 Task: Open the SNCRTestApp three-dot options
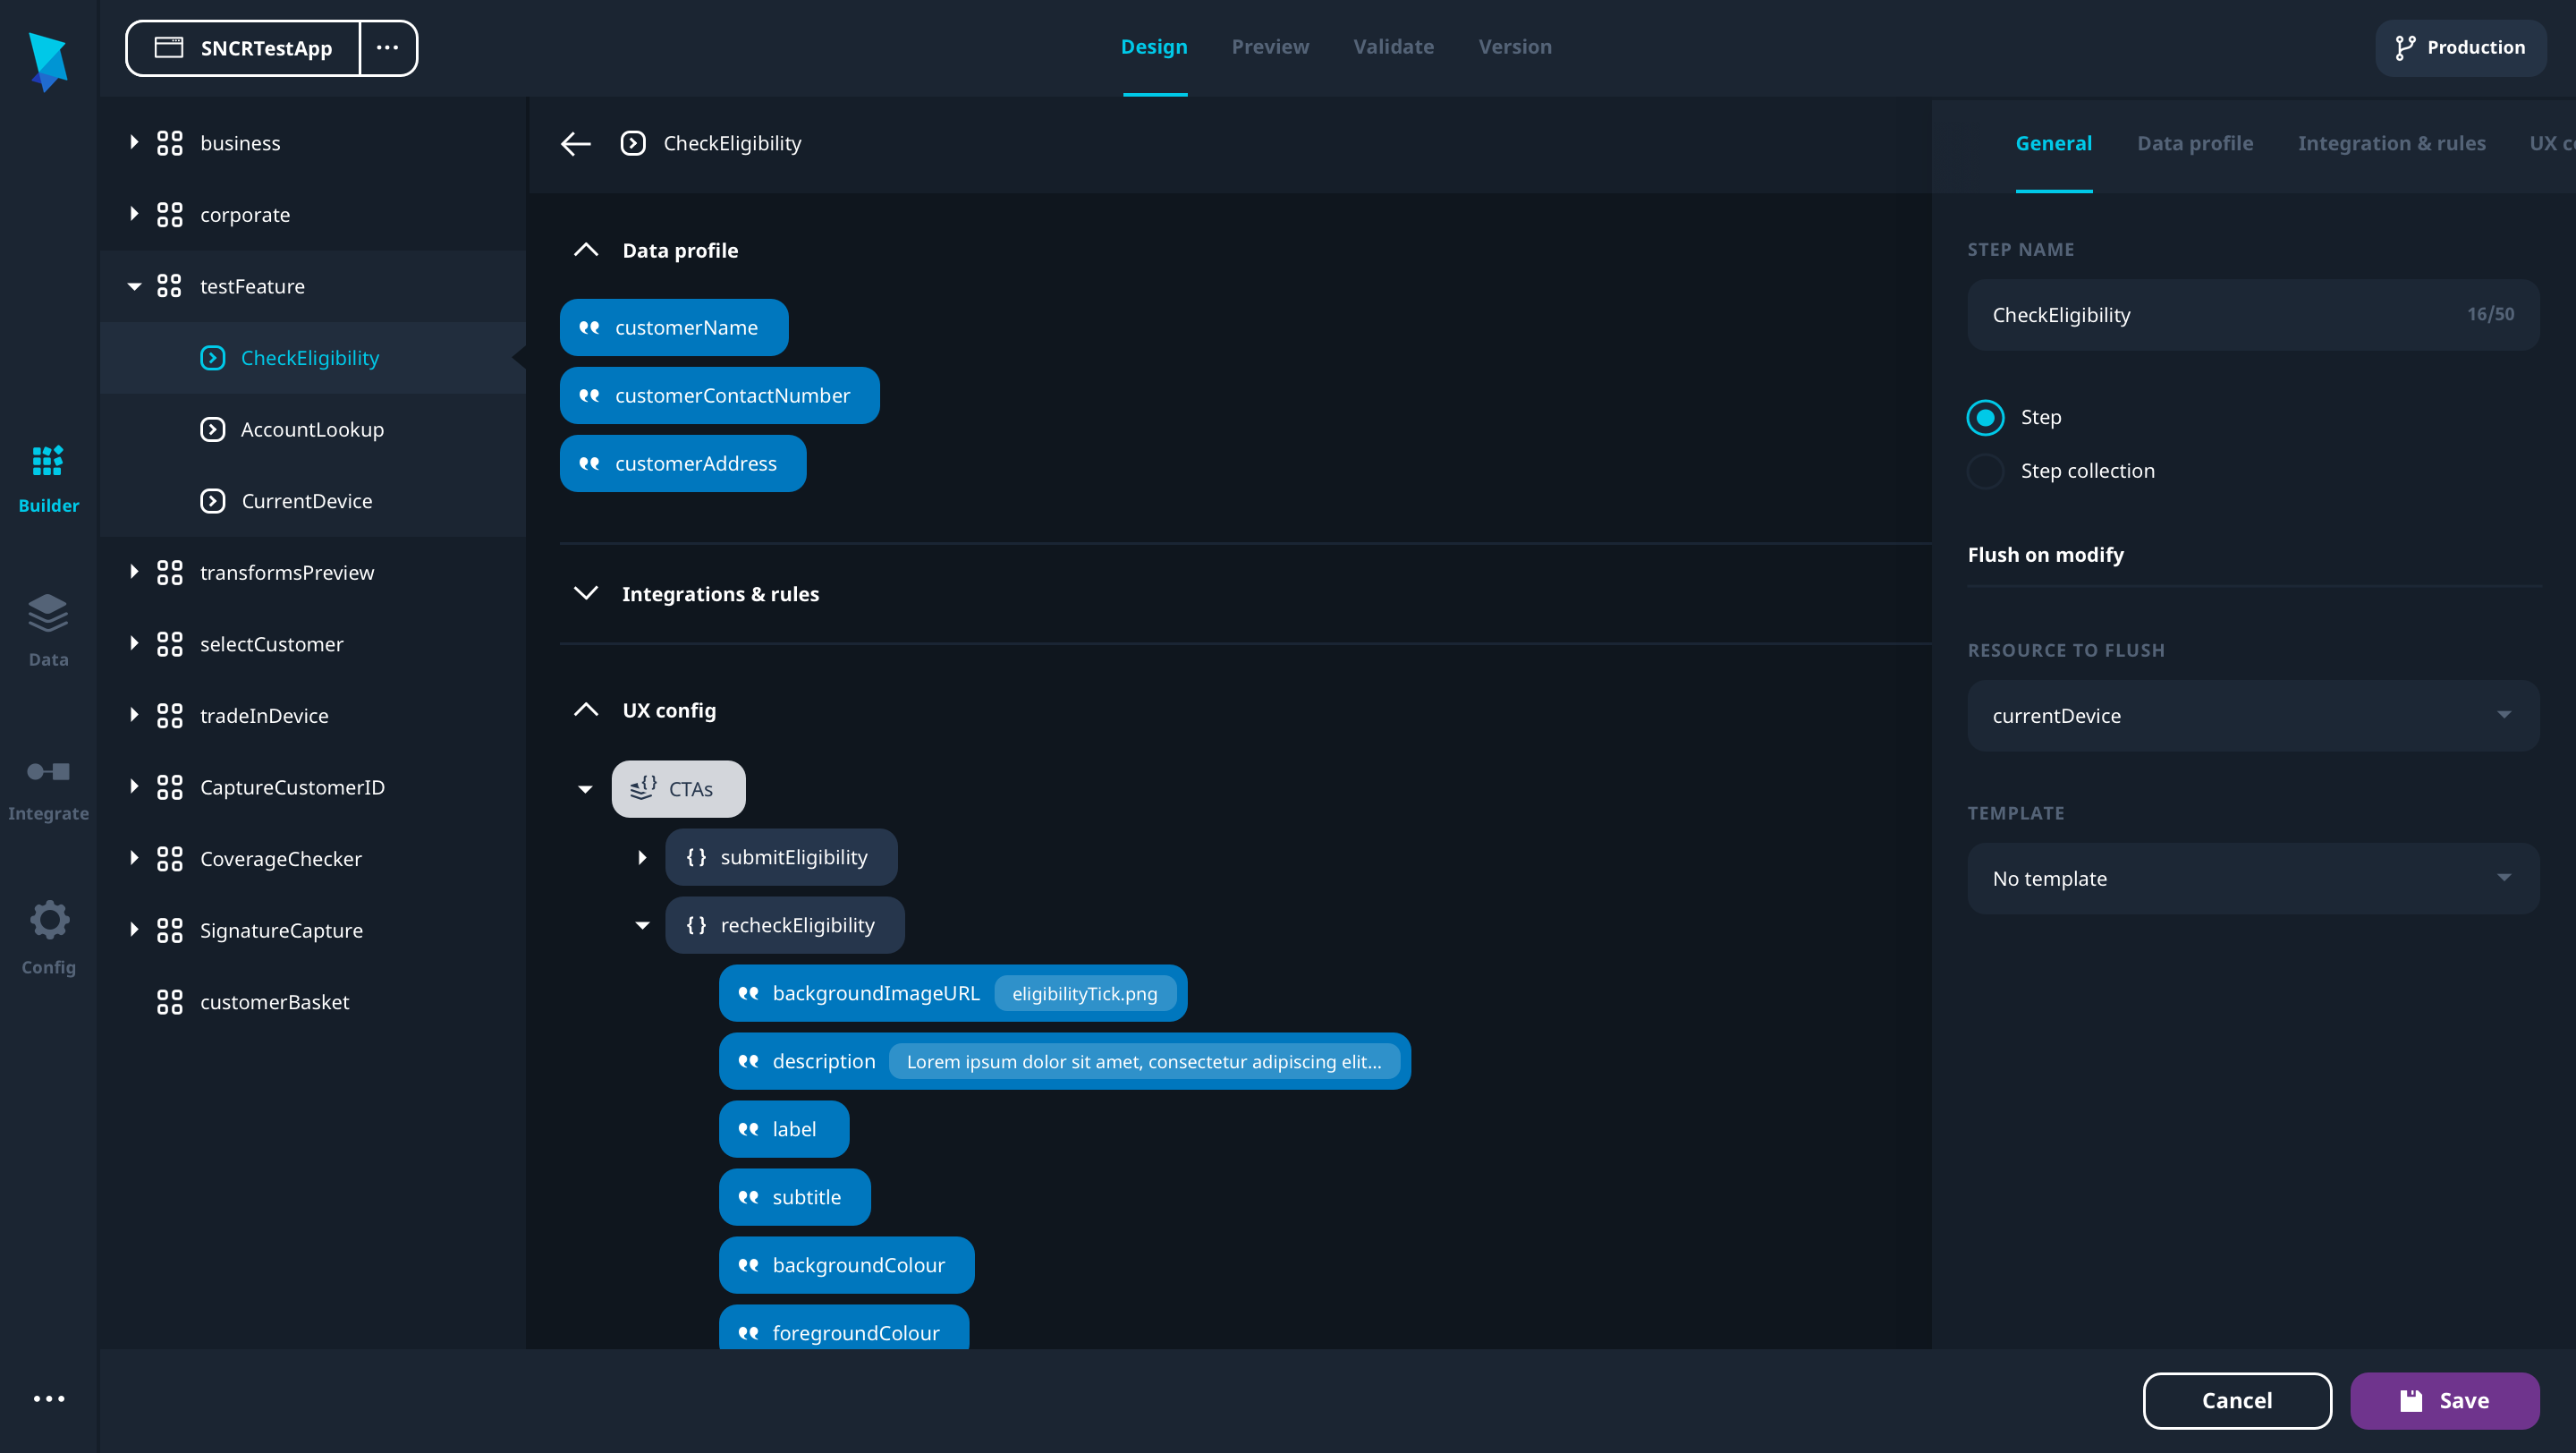tap(388, 48)
